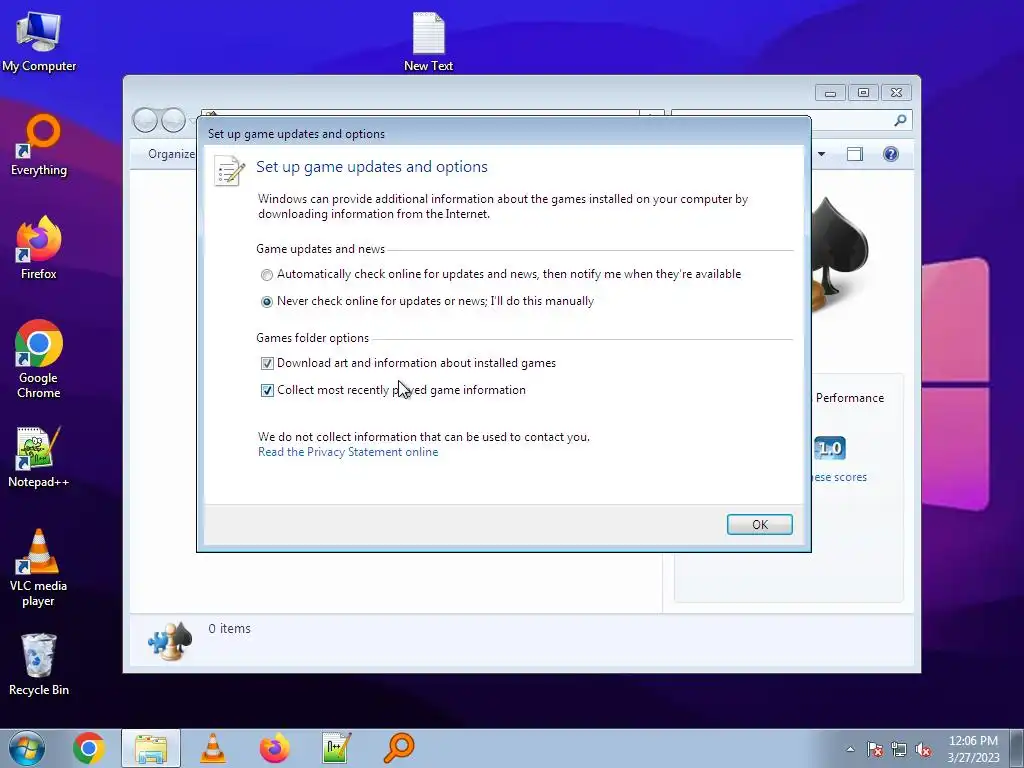1024x768 pixels.
Task: Show hidden icons in system tray
Action: tap(850, 749)
